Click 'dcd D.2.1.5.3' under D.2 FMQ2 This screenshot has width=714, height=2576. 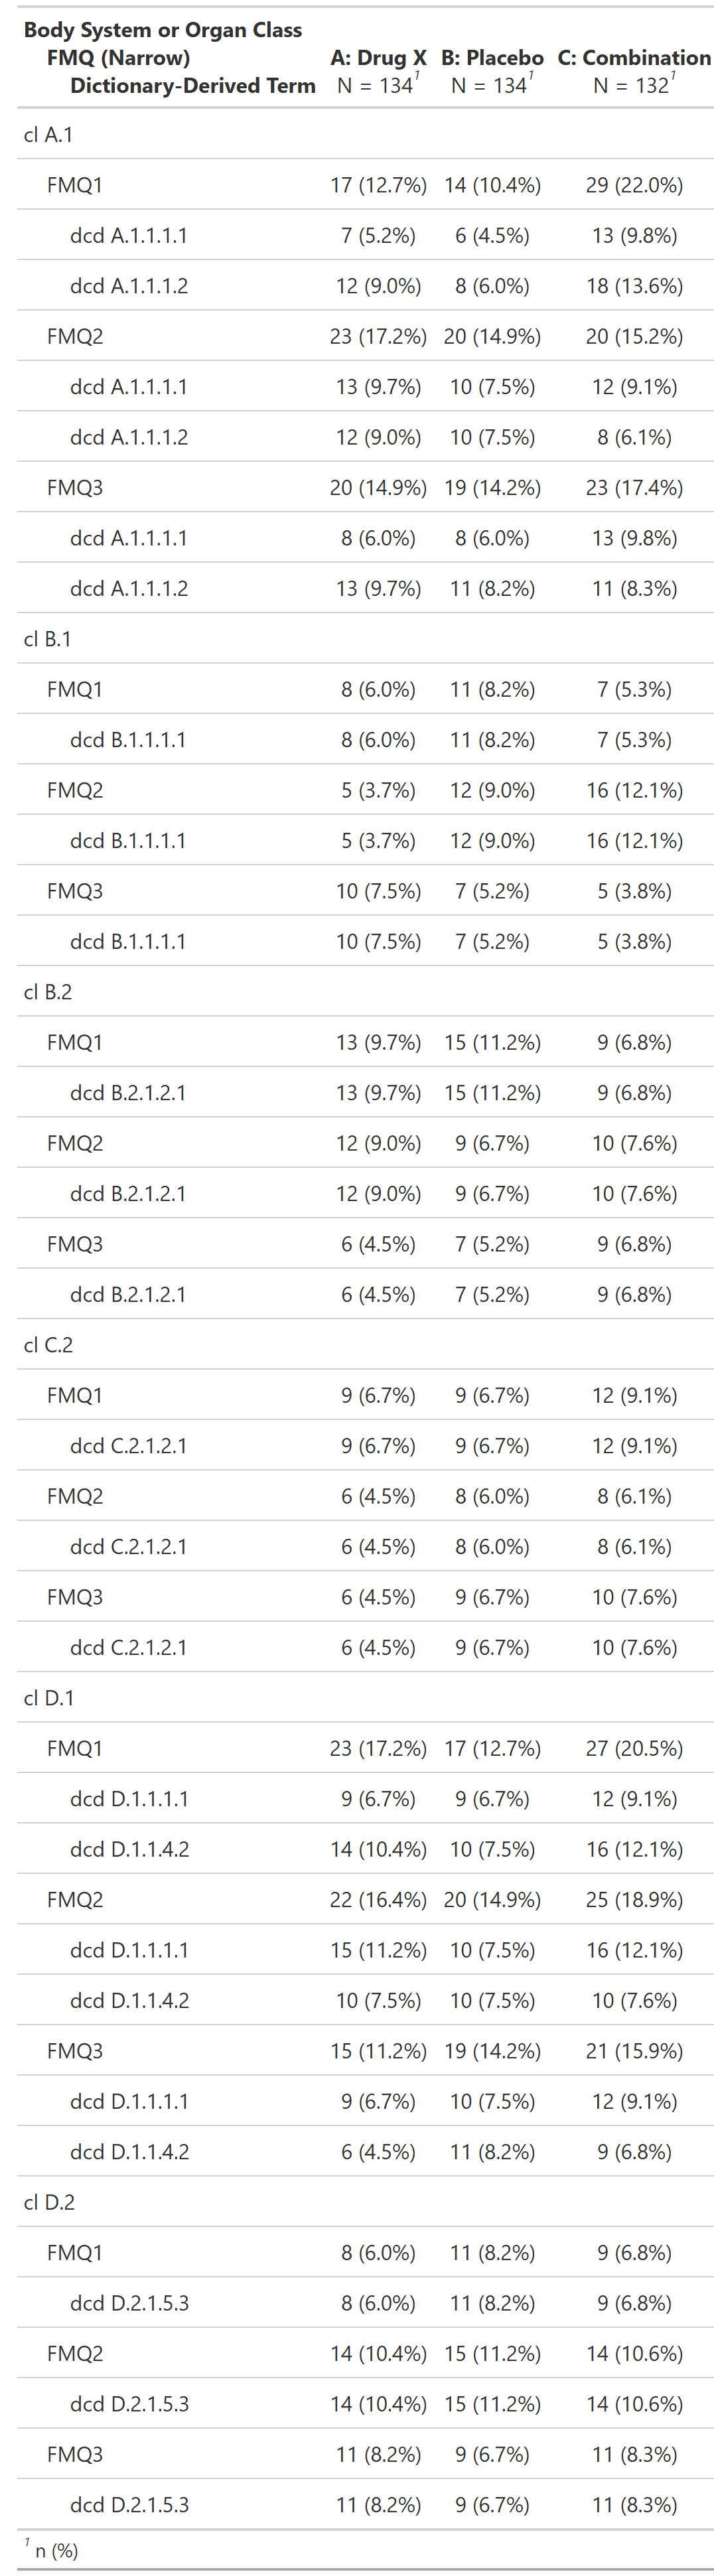click(129, 2404)
